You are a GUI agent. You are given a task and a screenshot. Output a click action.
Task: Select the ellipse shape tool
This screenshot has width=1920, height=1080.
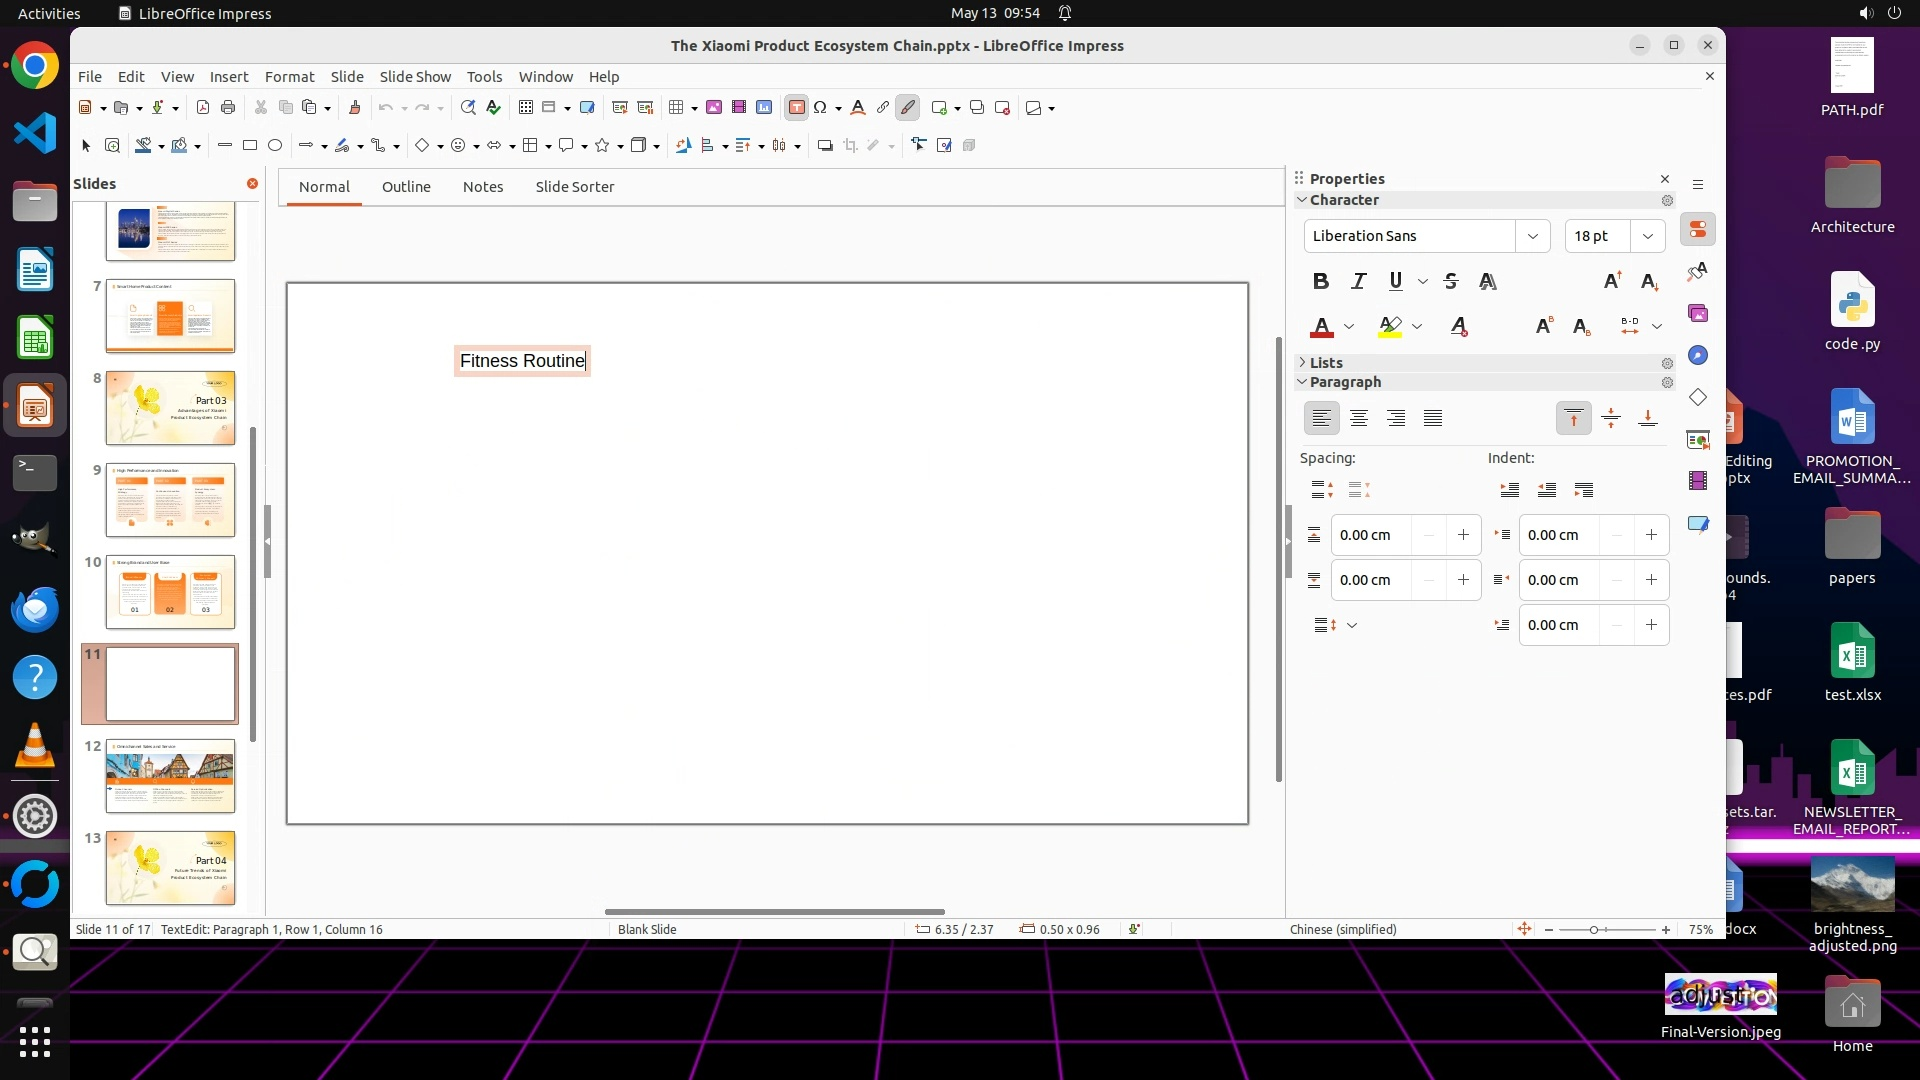275,146
